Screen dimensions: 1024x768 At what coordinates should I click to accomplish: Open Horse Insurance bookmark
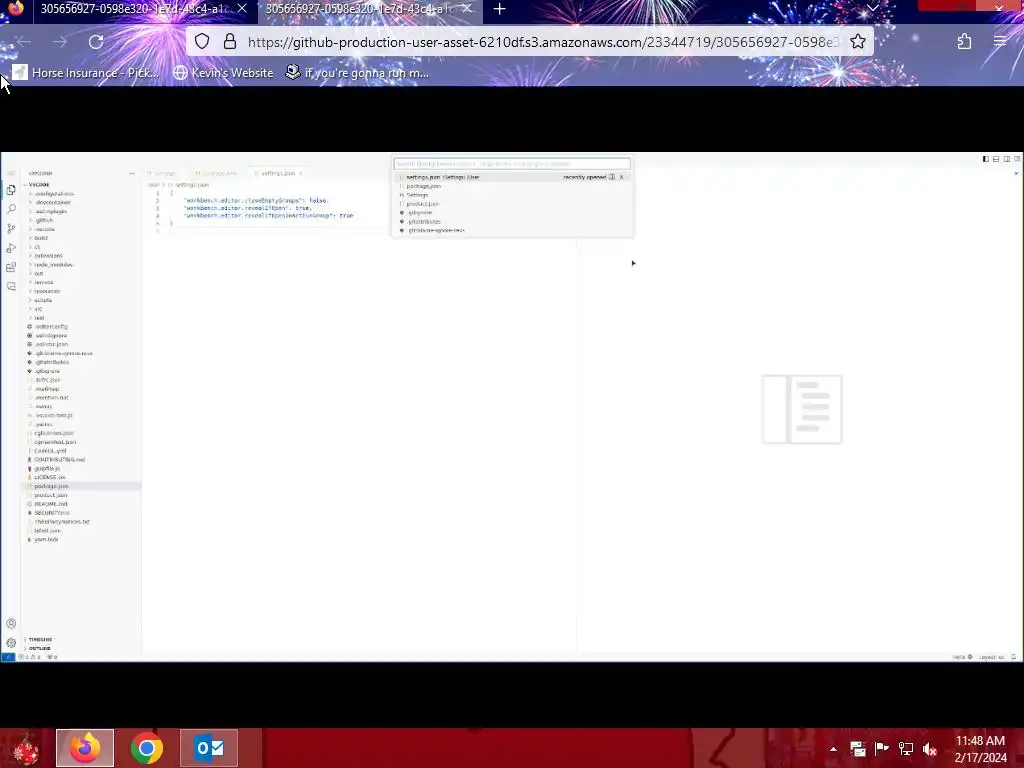(x=86, y=73)
